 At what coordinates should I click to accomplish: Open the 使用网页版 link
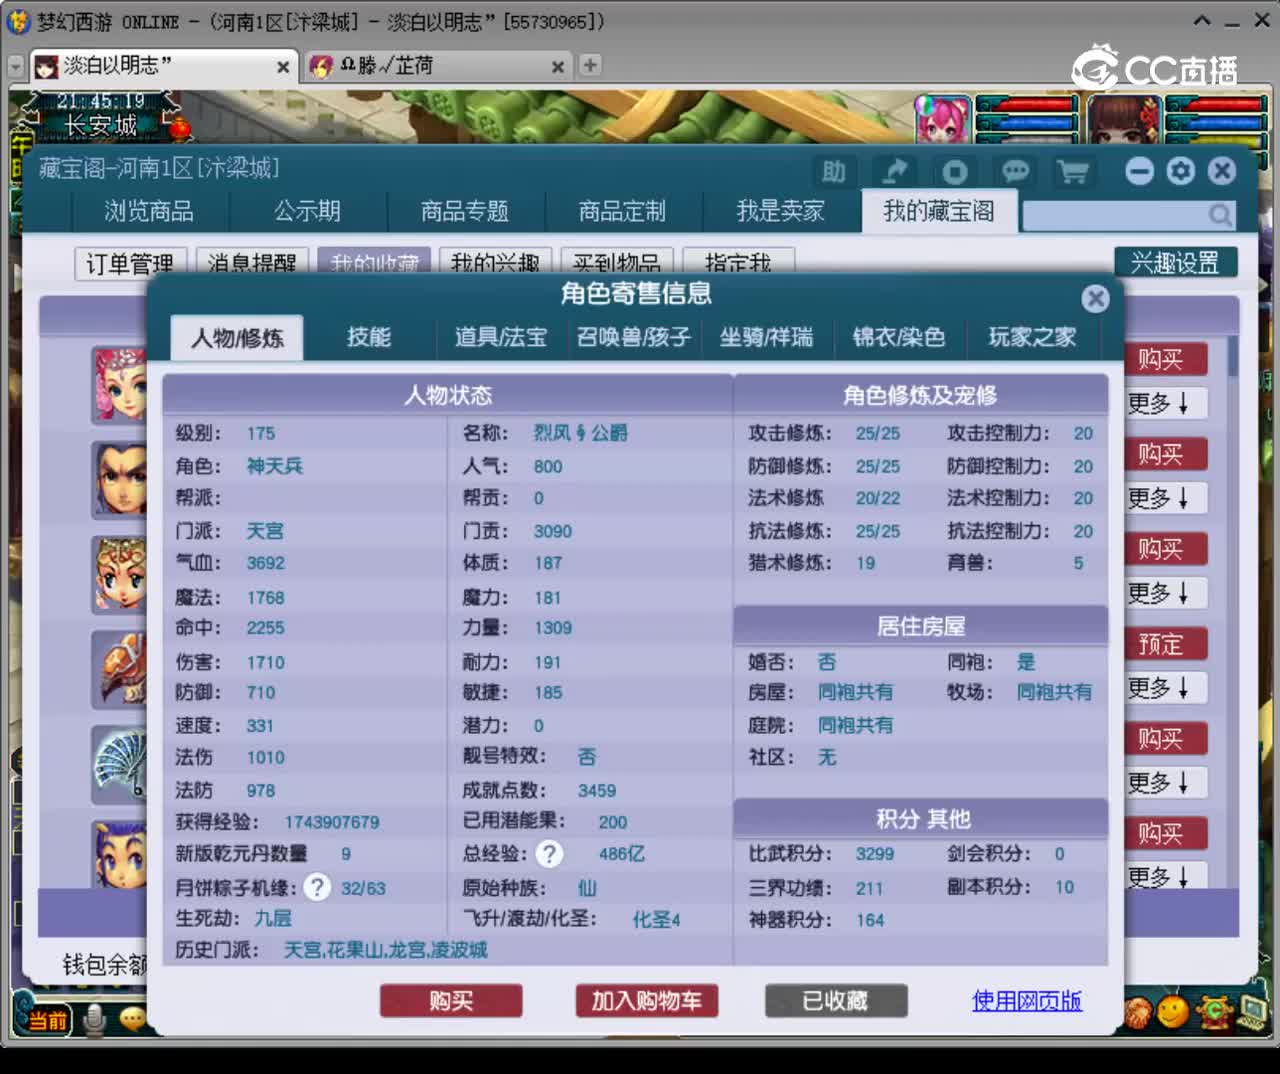pos(1027,1001)
